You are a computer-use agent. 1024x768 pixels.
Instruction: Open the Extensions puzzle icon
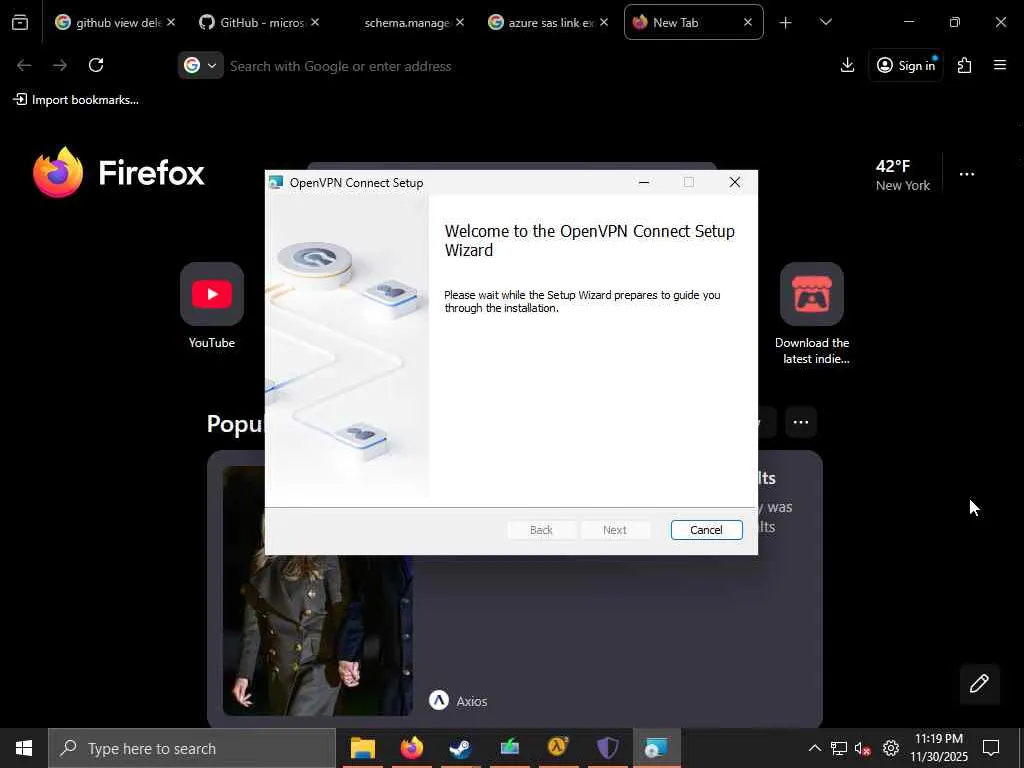pyautogui.click(x=965, y=65)
